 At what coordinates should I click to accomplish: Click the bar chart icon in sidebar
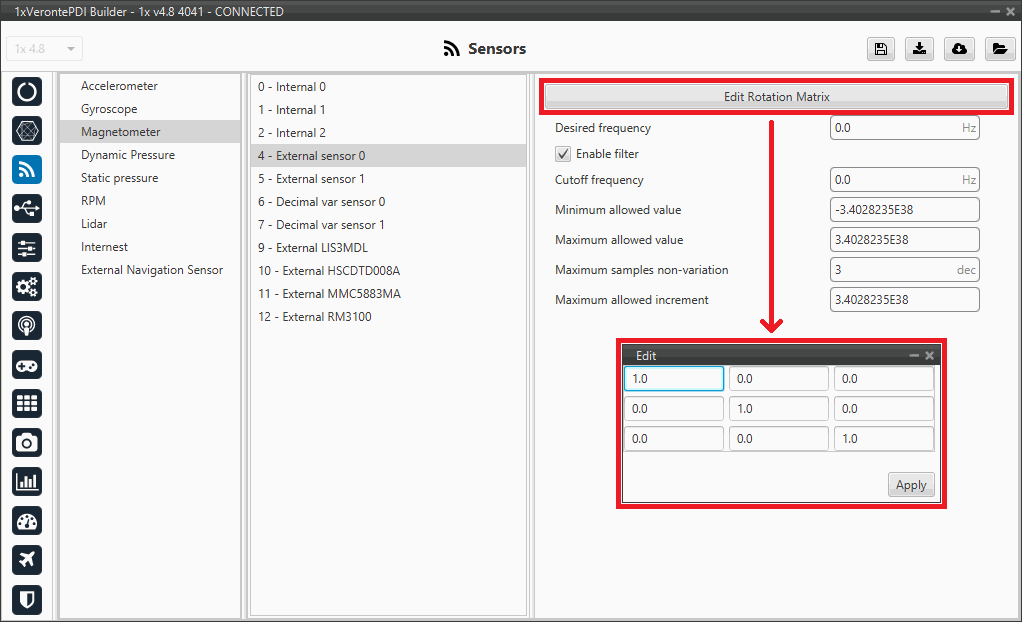click(x=27, y=481)
